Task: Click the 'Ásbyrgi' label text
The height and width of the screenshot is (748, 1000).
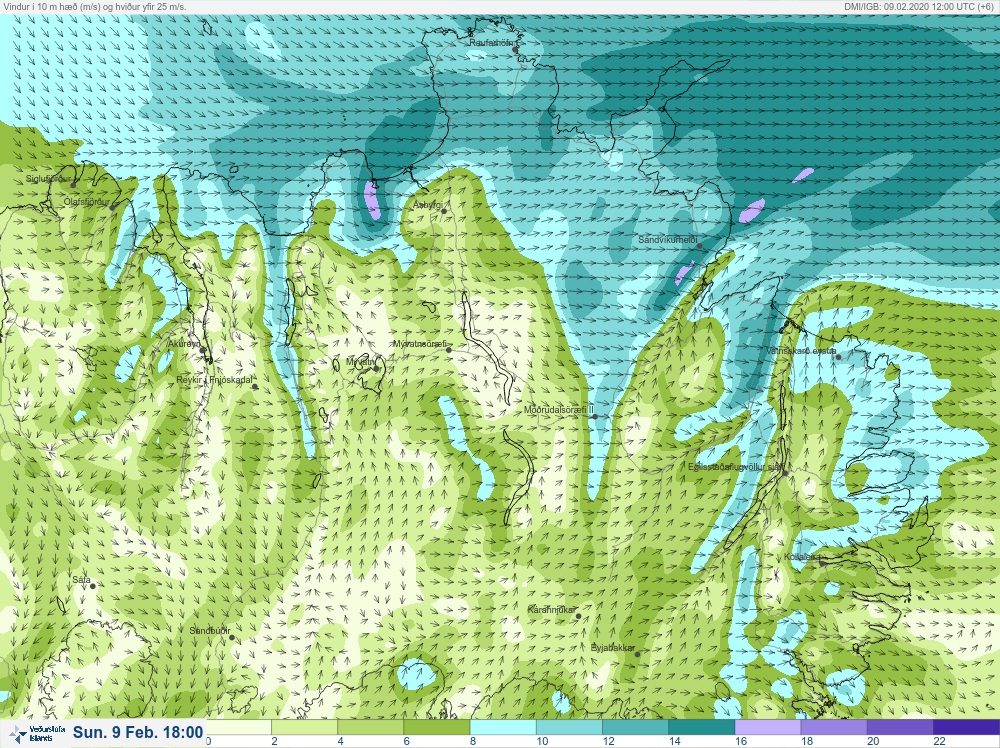Action: tap(427, 205)
